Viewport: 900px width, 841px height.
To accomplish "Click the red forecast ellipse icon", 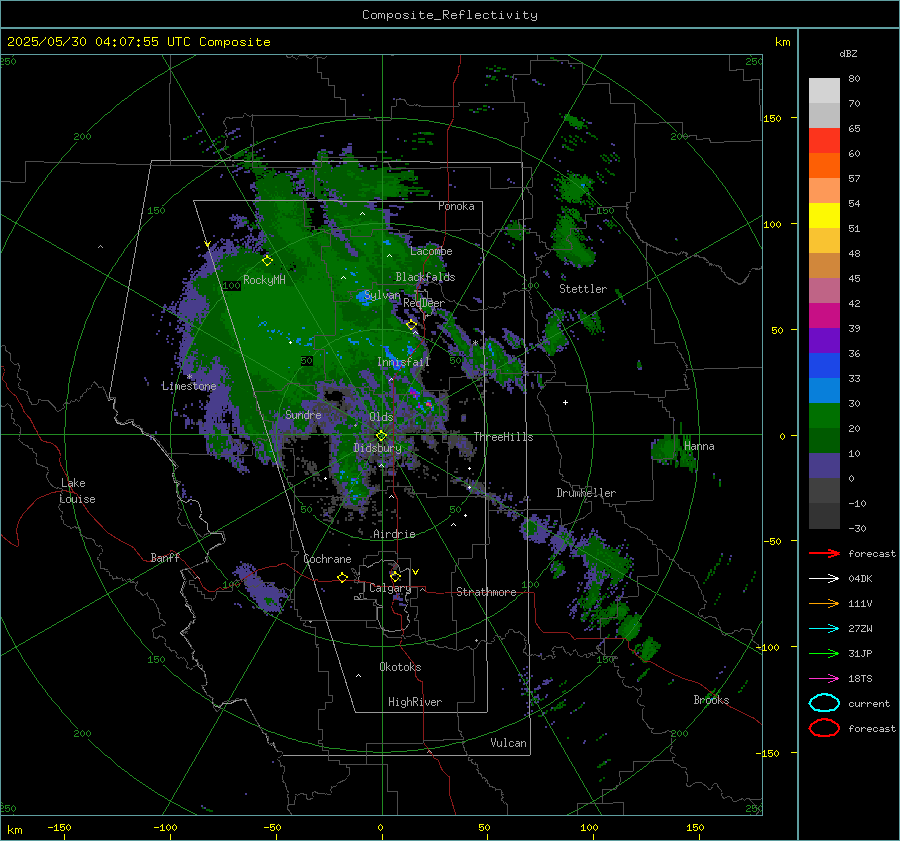I will pos(824,728).
